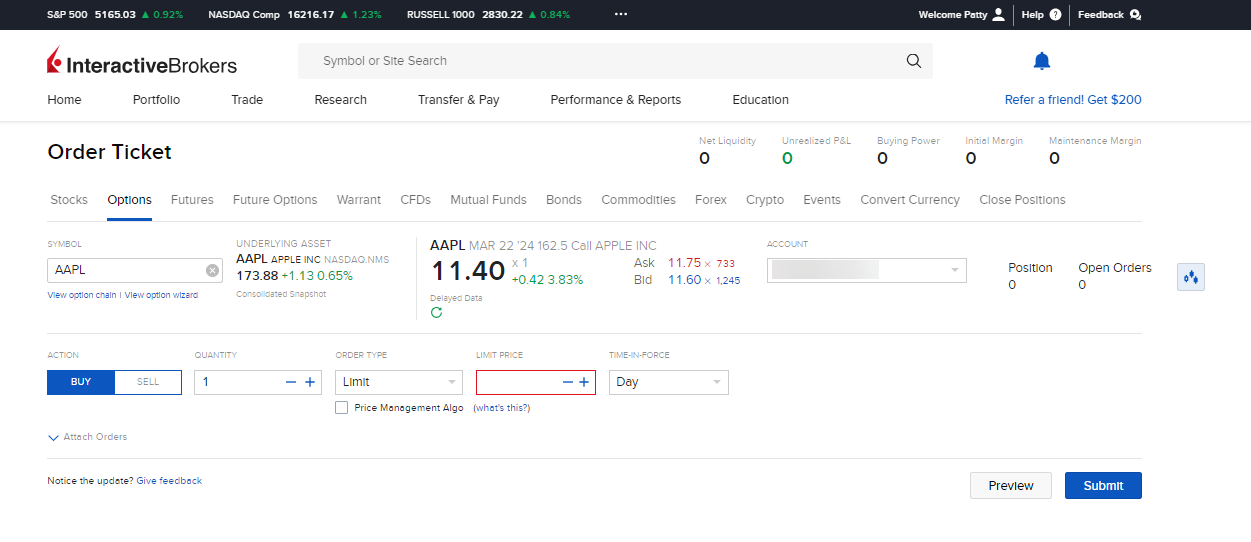Increase quantity with the plus icon

tap(310, 382)
